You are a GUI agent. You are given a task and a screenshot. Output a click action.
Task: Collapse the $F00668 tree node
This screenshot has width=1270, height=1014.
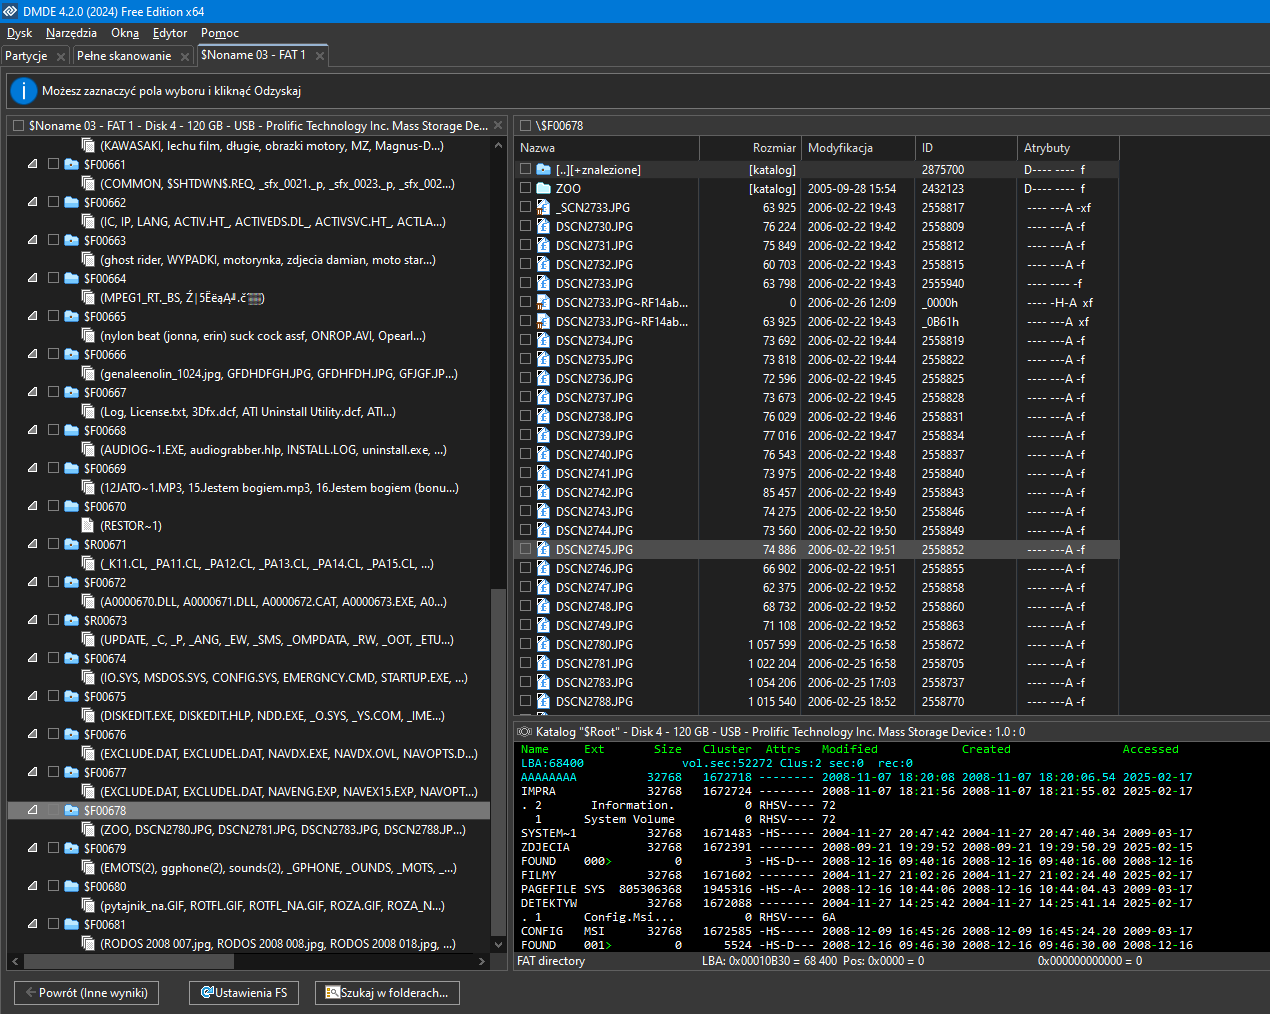pyautogui.click(x=32, y=430)
